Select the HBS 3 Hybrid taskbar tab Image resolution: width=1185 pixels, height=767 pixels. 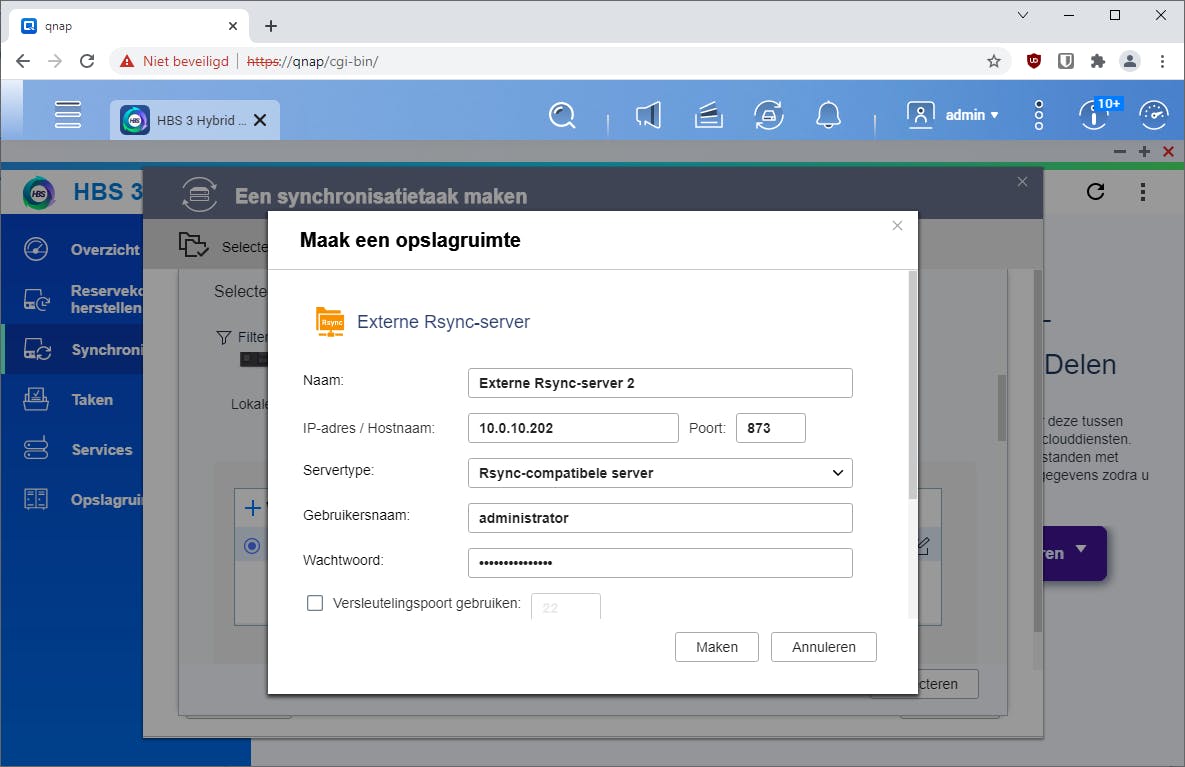tap(190, 118)
